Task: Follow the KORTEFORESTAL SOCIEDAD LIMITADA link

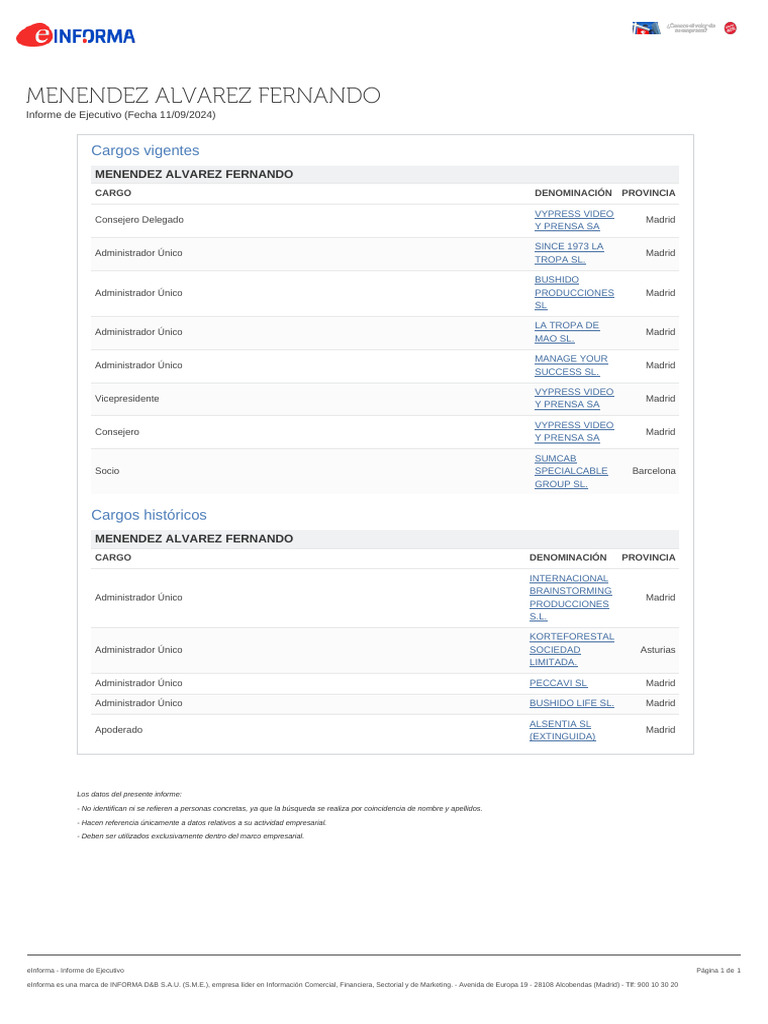Action: 571,649
